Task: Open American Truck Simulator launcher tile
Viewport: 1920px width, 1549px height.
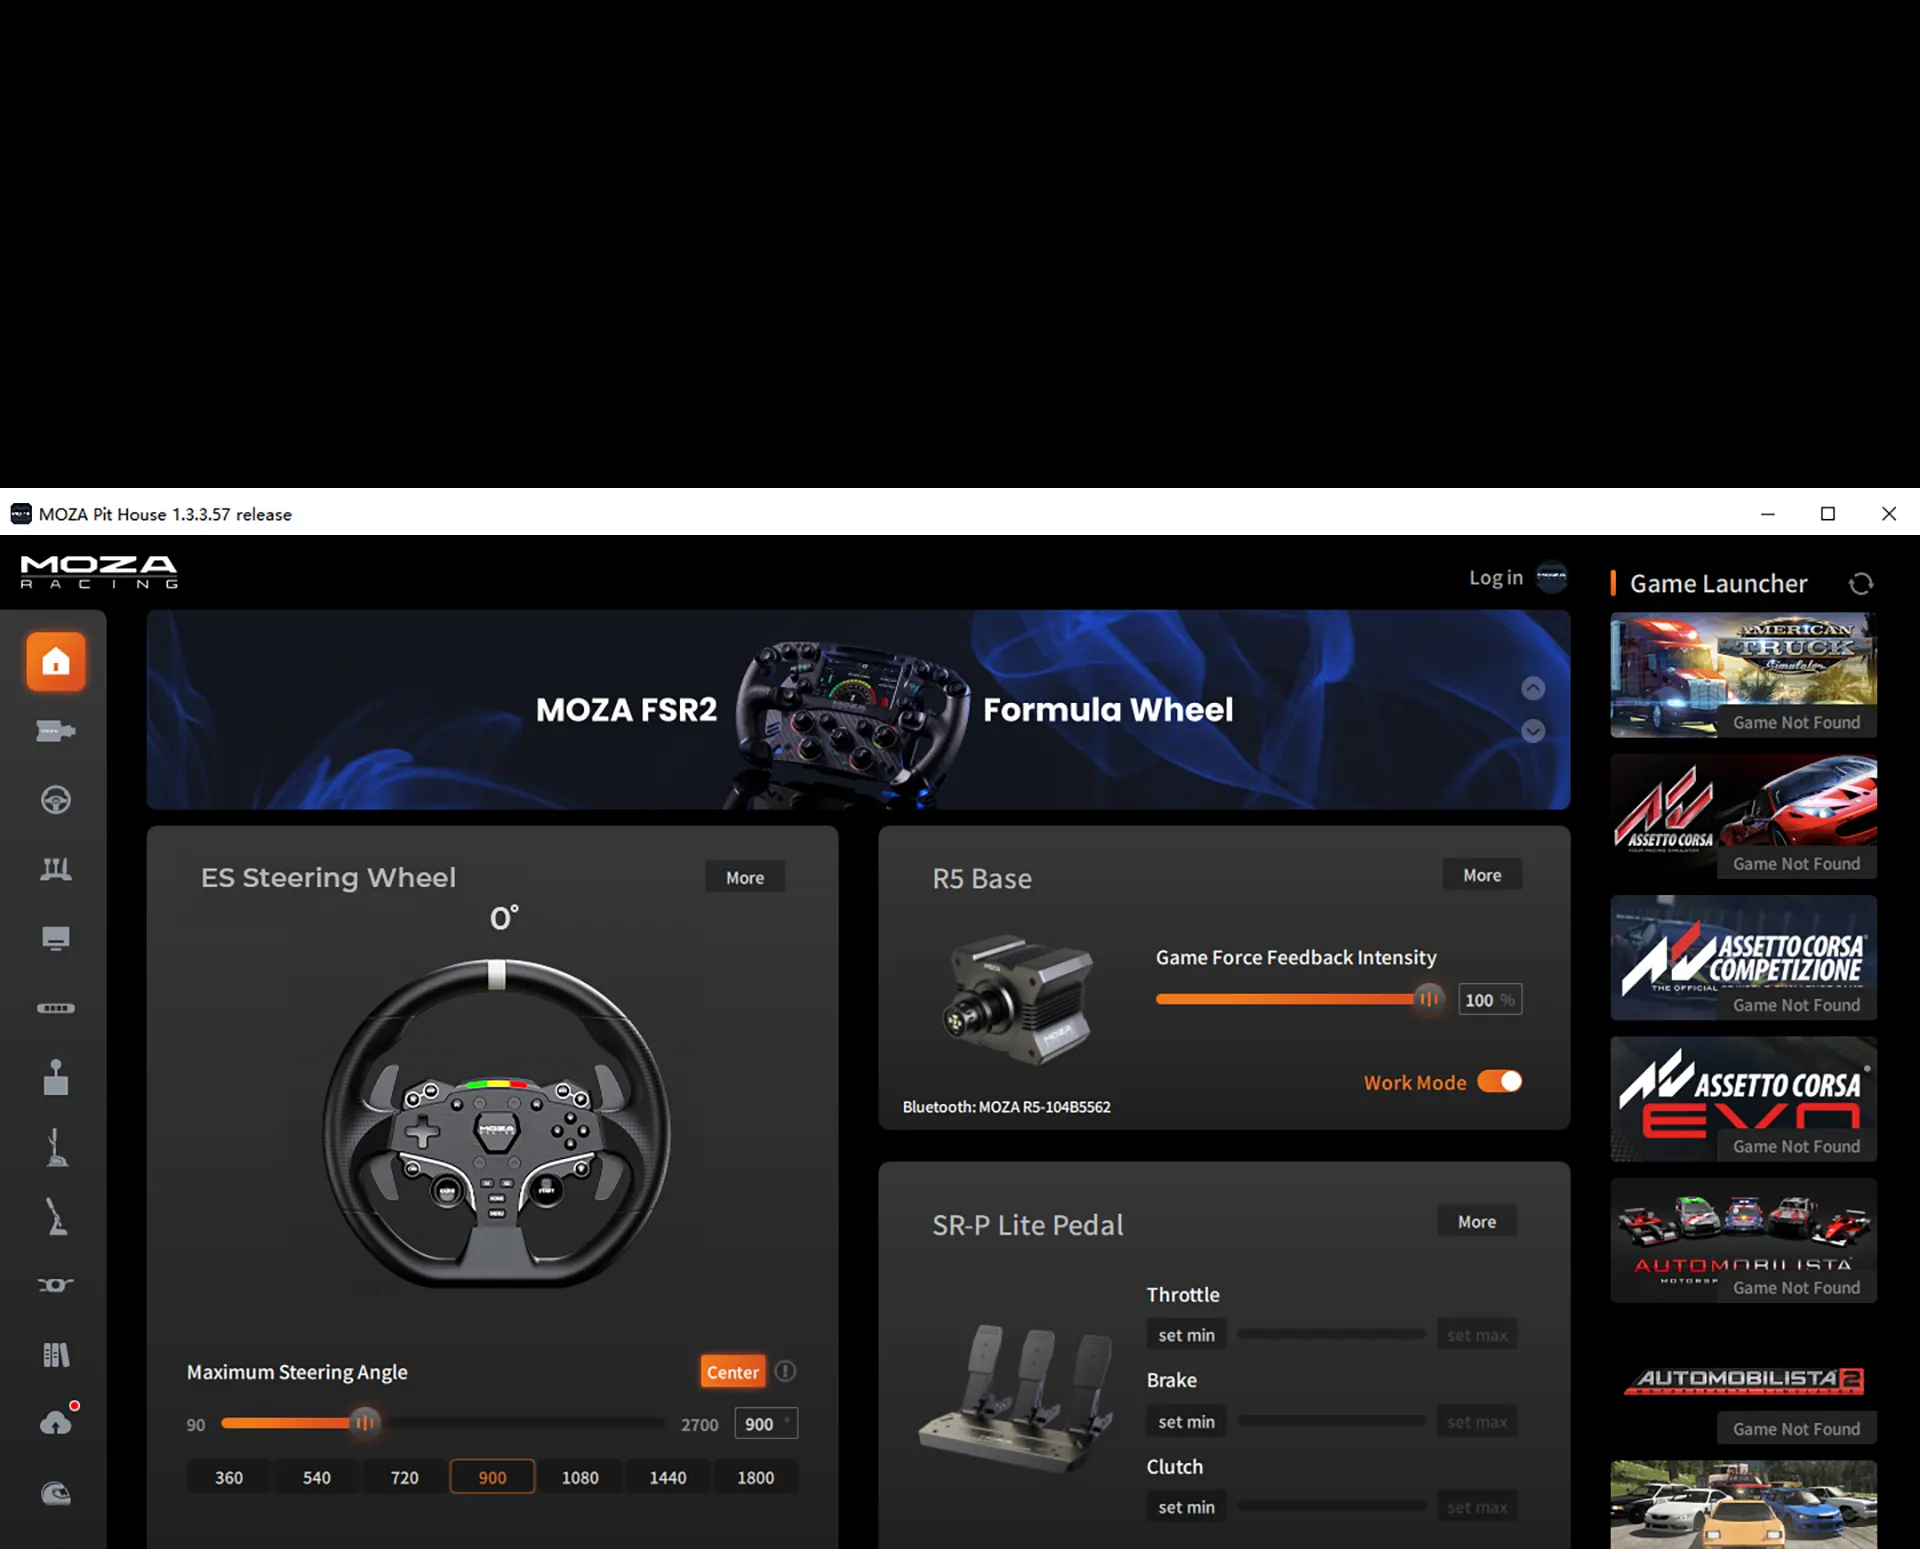Action: (x=1743, y=675)
